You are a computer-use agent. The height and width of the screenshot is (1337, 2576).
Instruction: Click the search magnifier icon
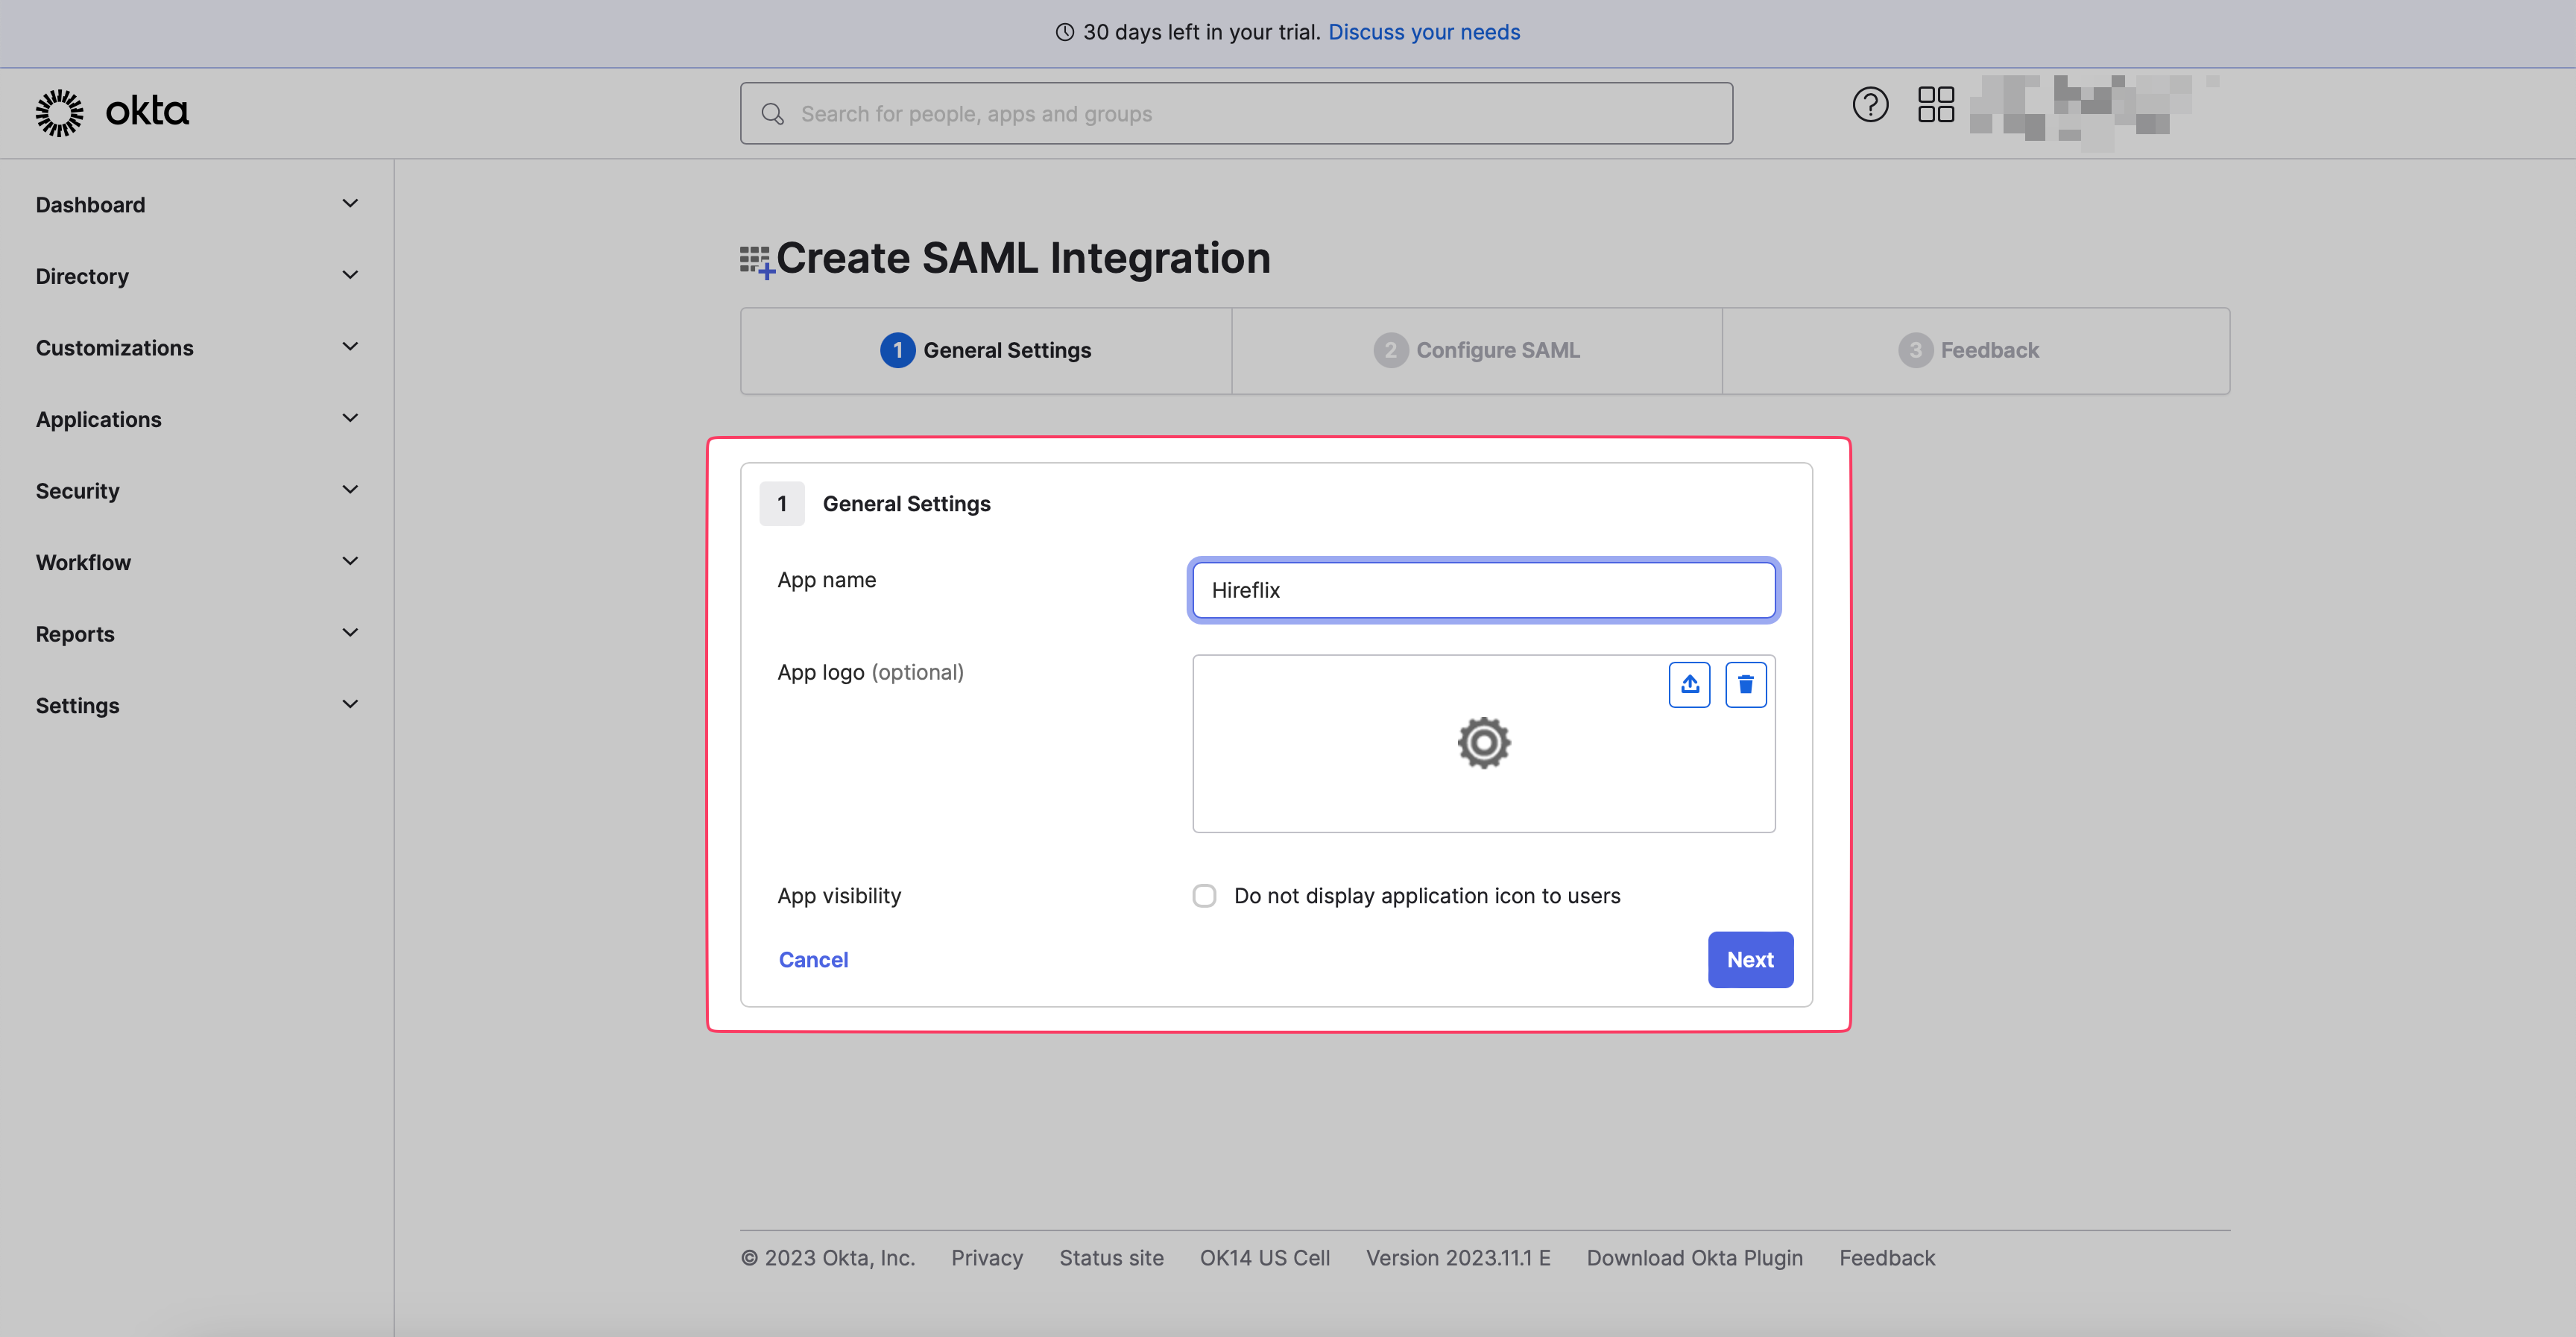pos(772,114)
